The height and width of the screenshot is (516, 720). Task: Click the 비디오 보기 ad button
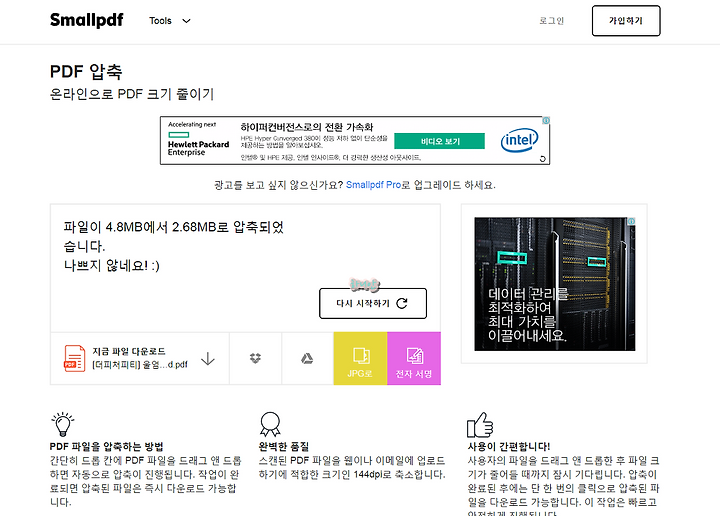pos(439,141)
